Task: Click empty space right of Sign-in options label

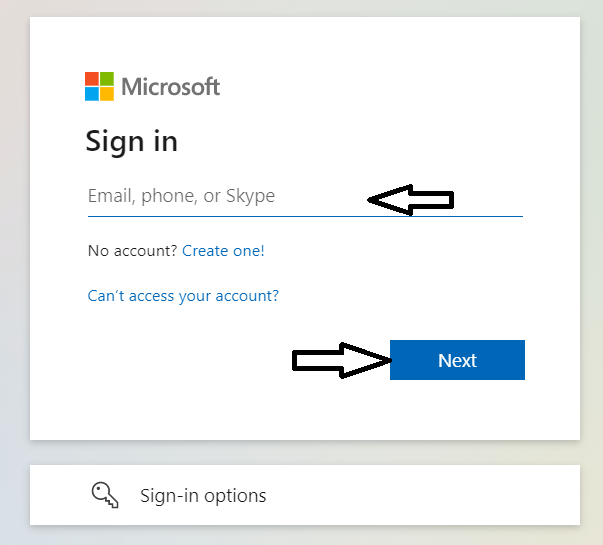Action: [x=423, y=495]
